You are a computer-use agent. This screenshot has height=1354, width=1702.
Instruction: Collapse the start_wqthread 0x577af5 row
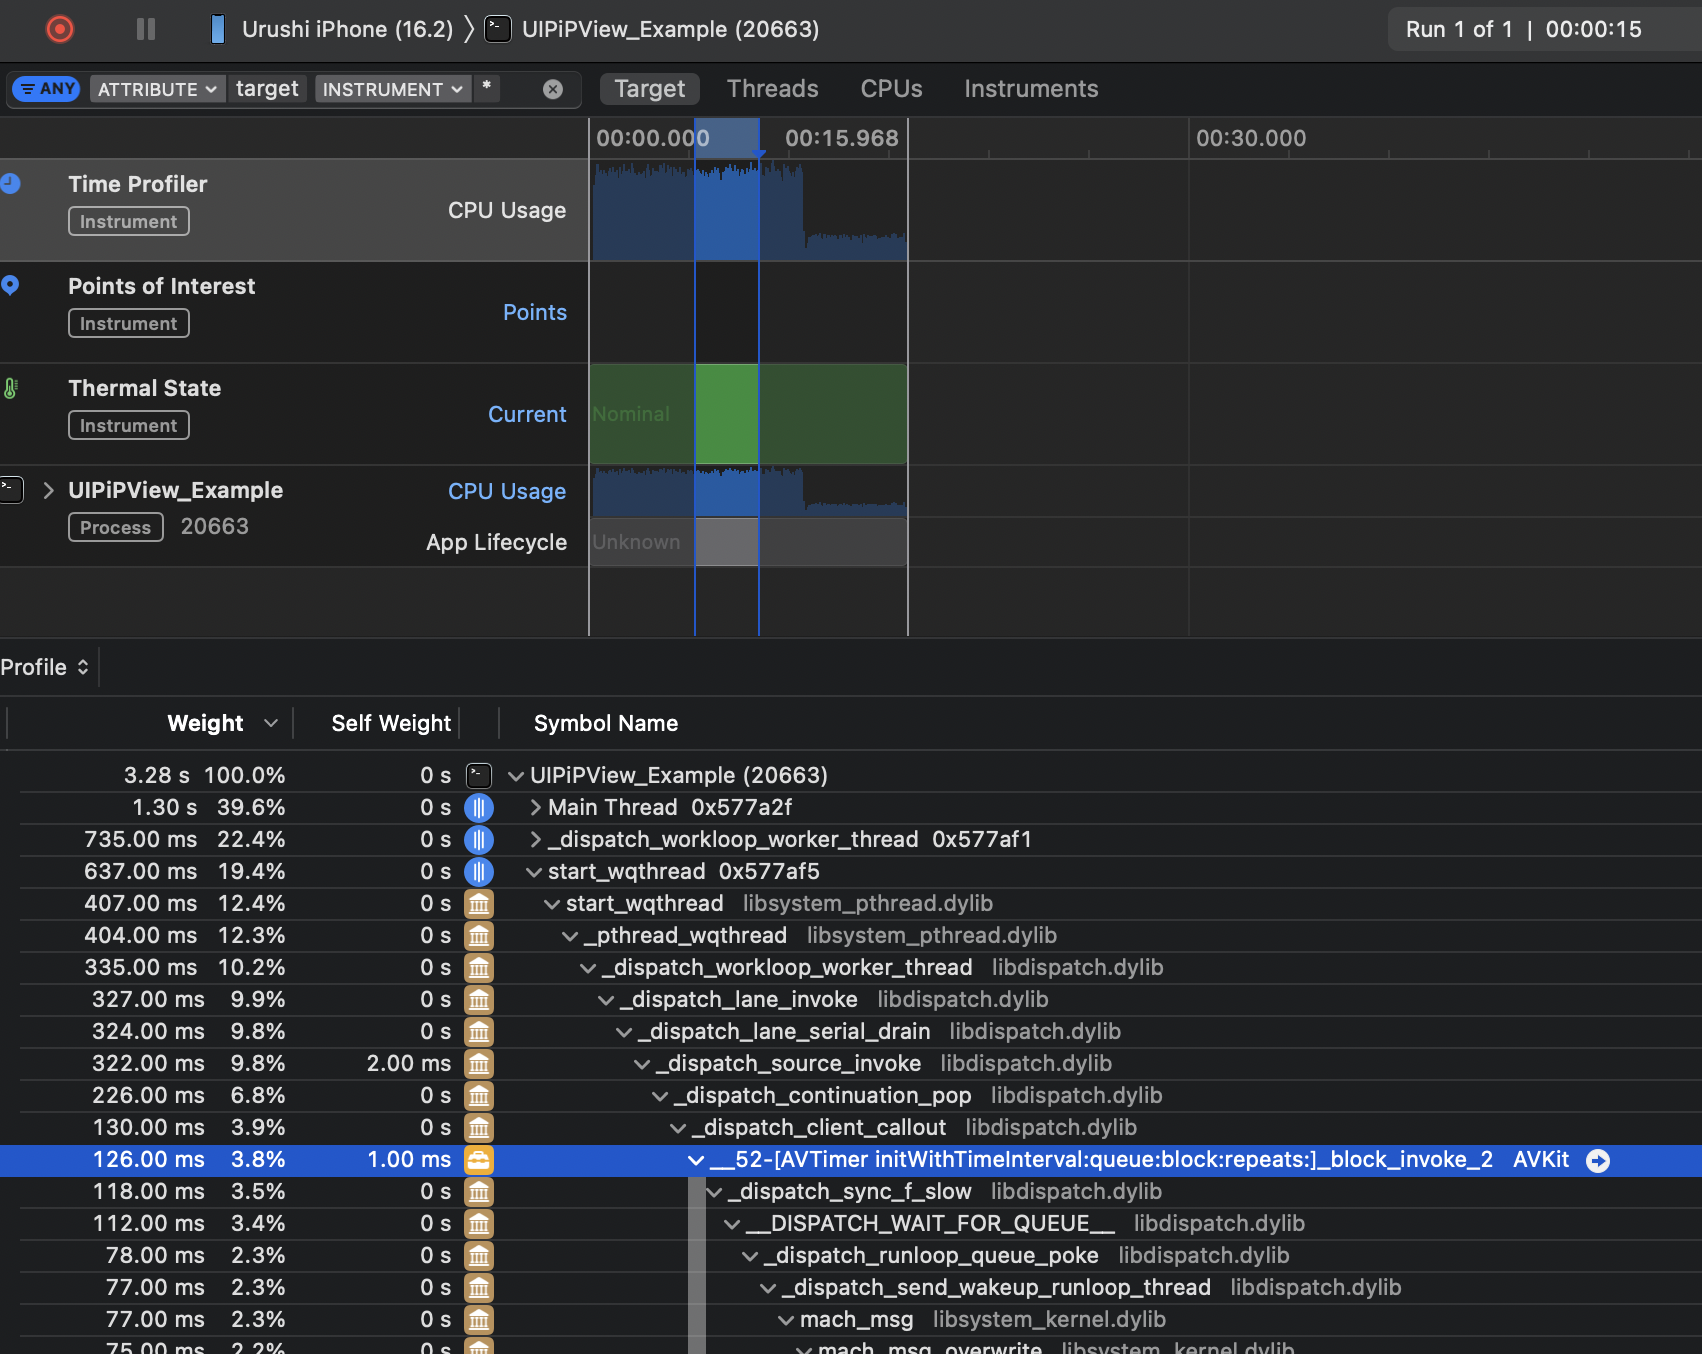[x=535, y=872]
